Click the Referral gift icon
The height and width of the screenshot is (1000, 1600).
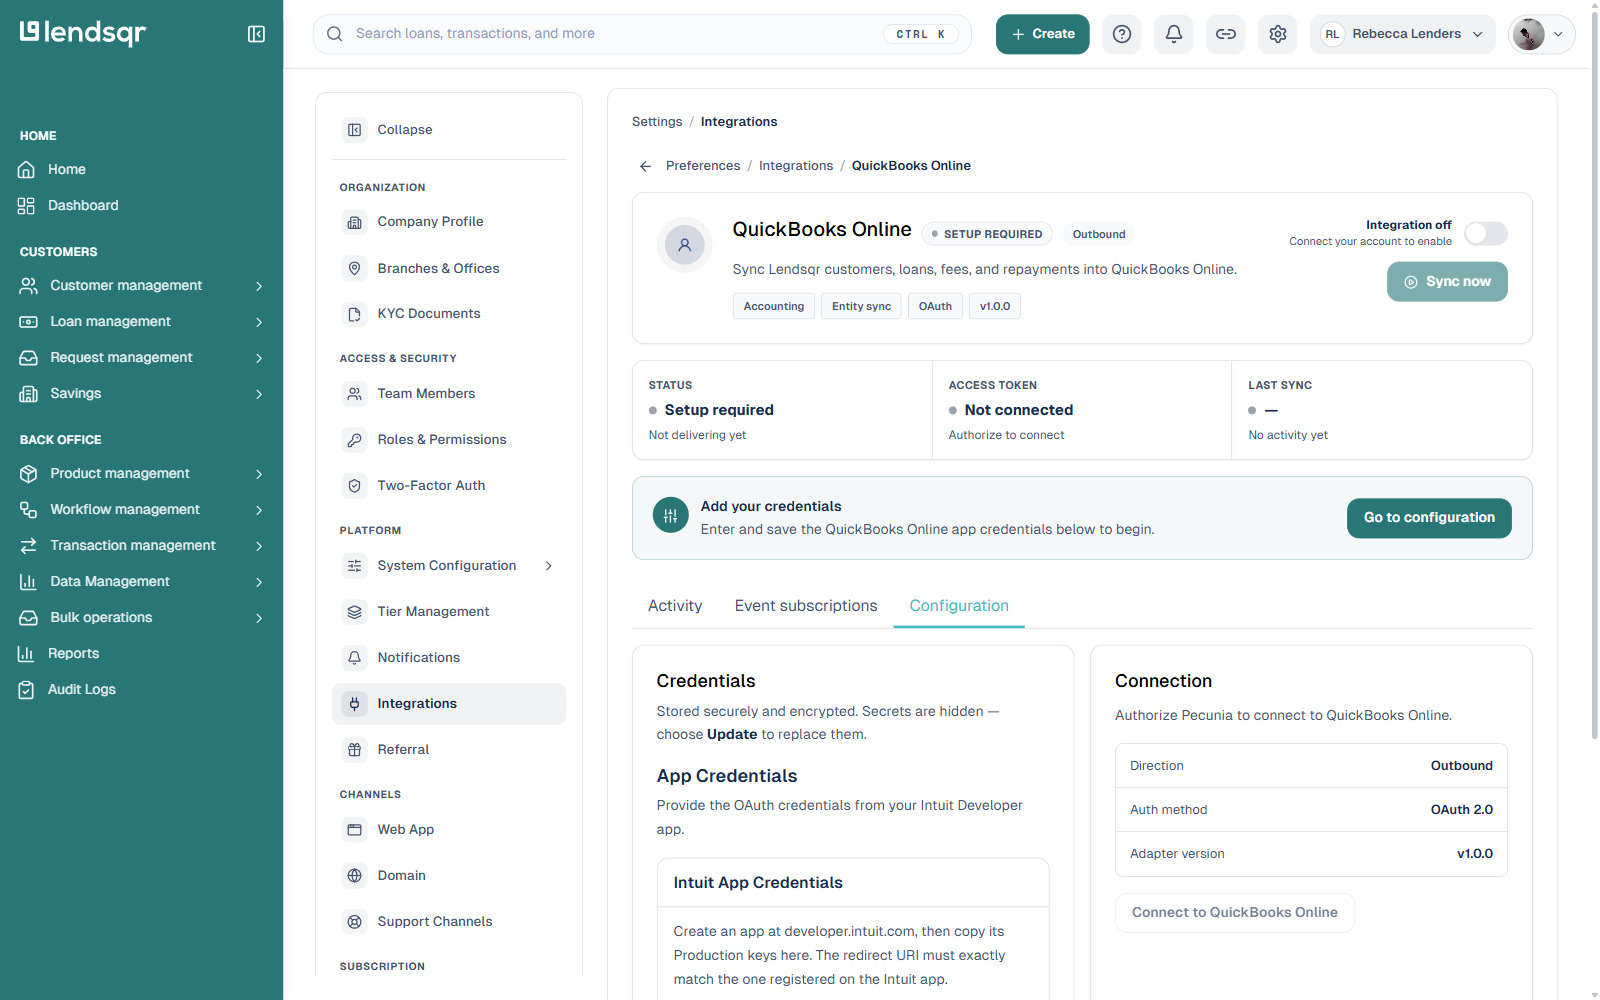click(355, 750)
